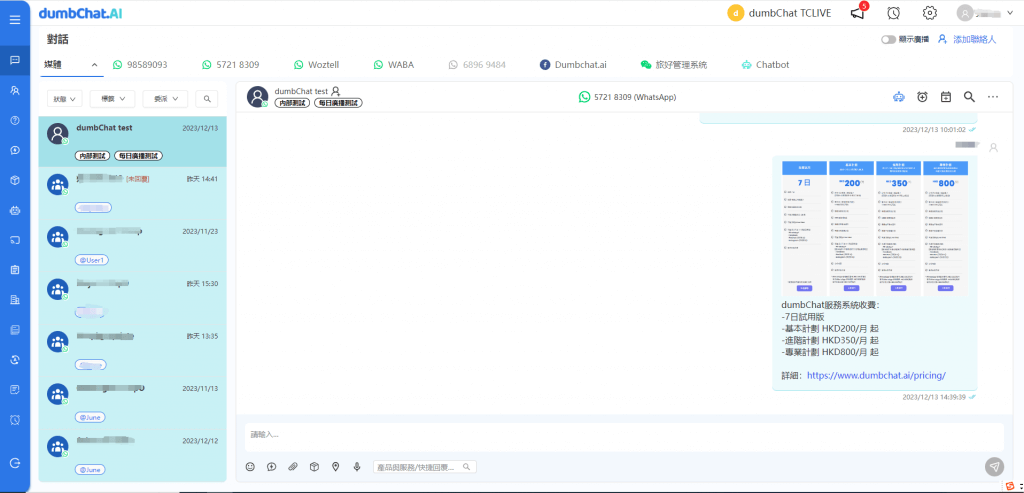Open the contacts sidebar icon
The width and height of the screenshot is (1024, 493).
(15, 90)
